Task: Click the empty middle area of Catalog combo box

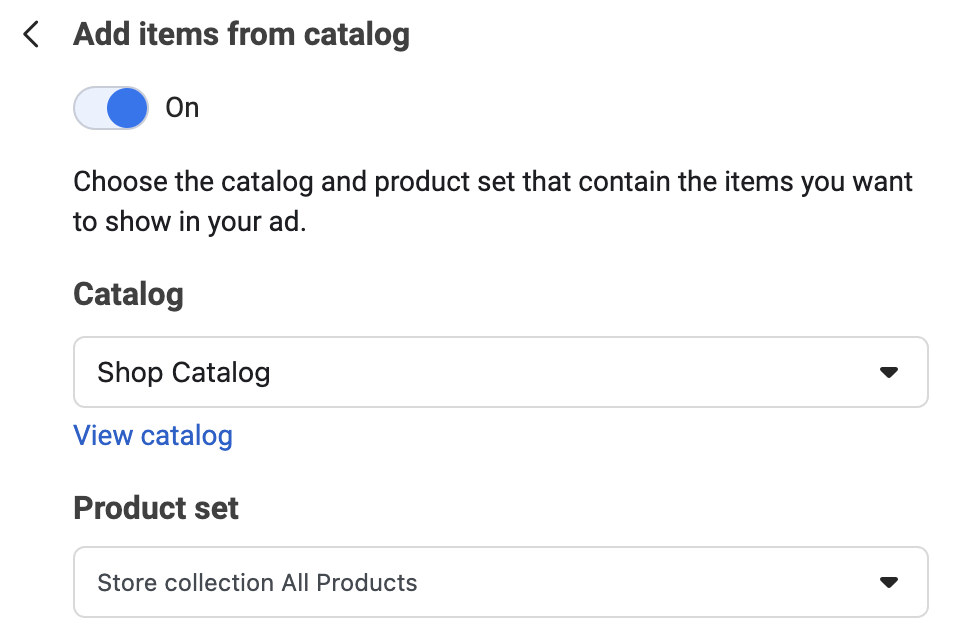Action: click(560, 373)
